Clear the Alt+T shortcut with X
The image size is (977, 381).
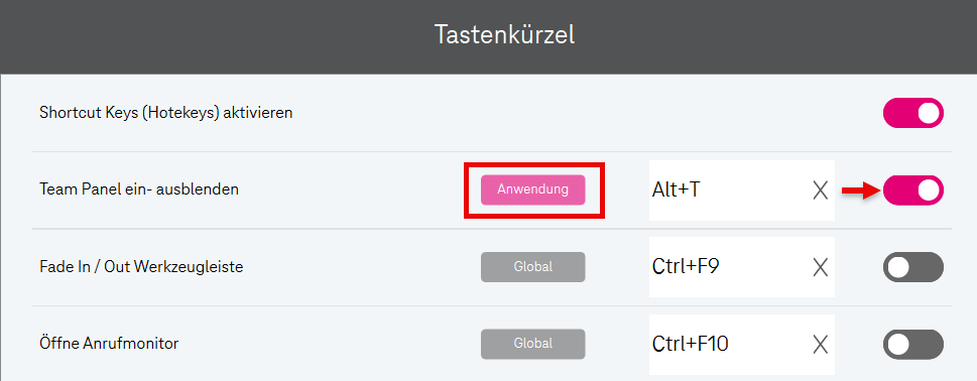click(820, 190)
